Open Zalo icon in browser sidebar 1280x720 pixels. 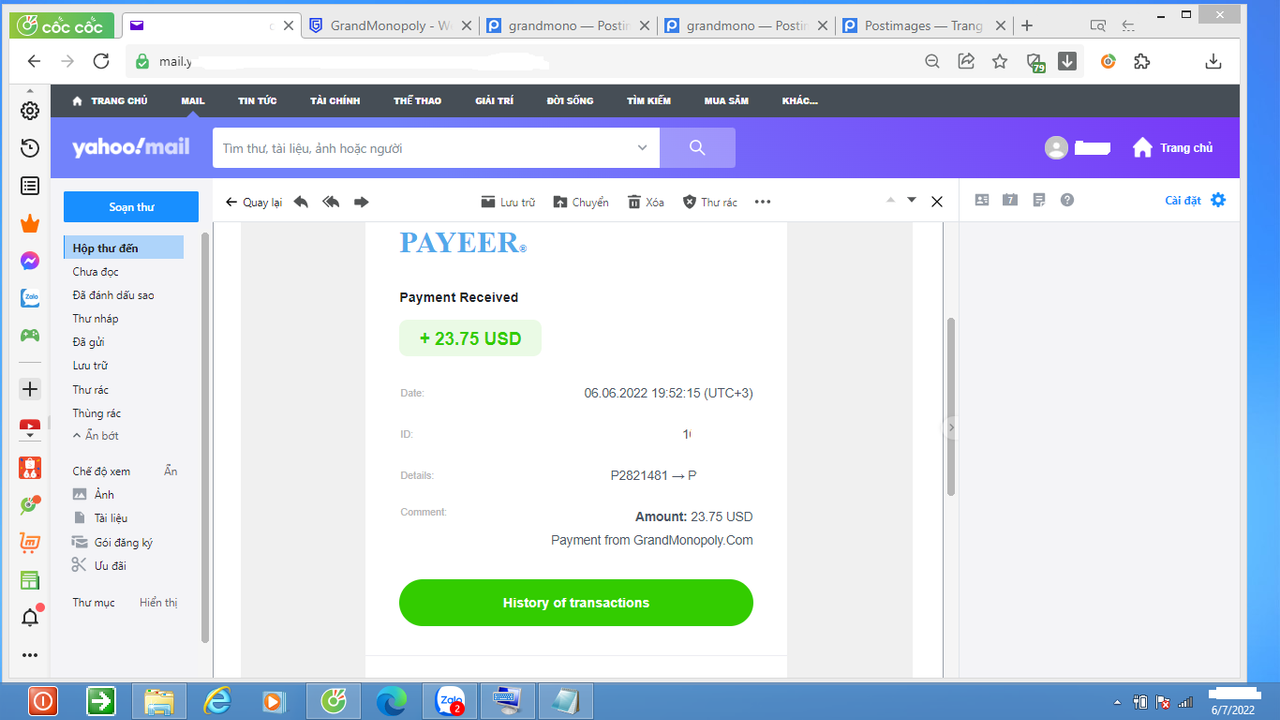coord(30,298)
